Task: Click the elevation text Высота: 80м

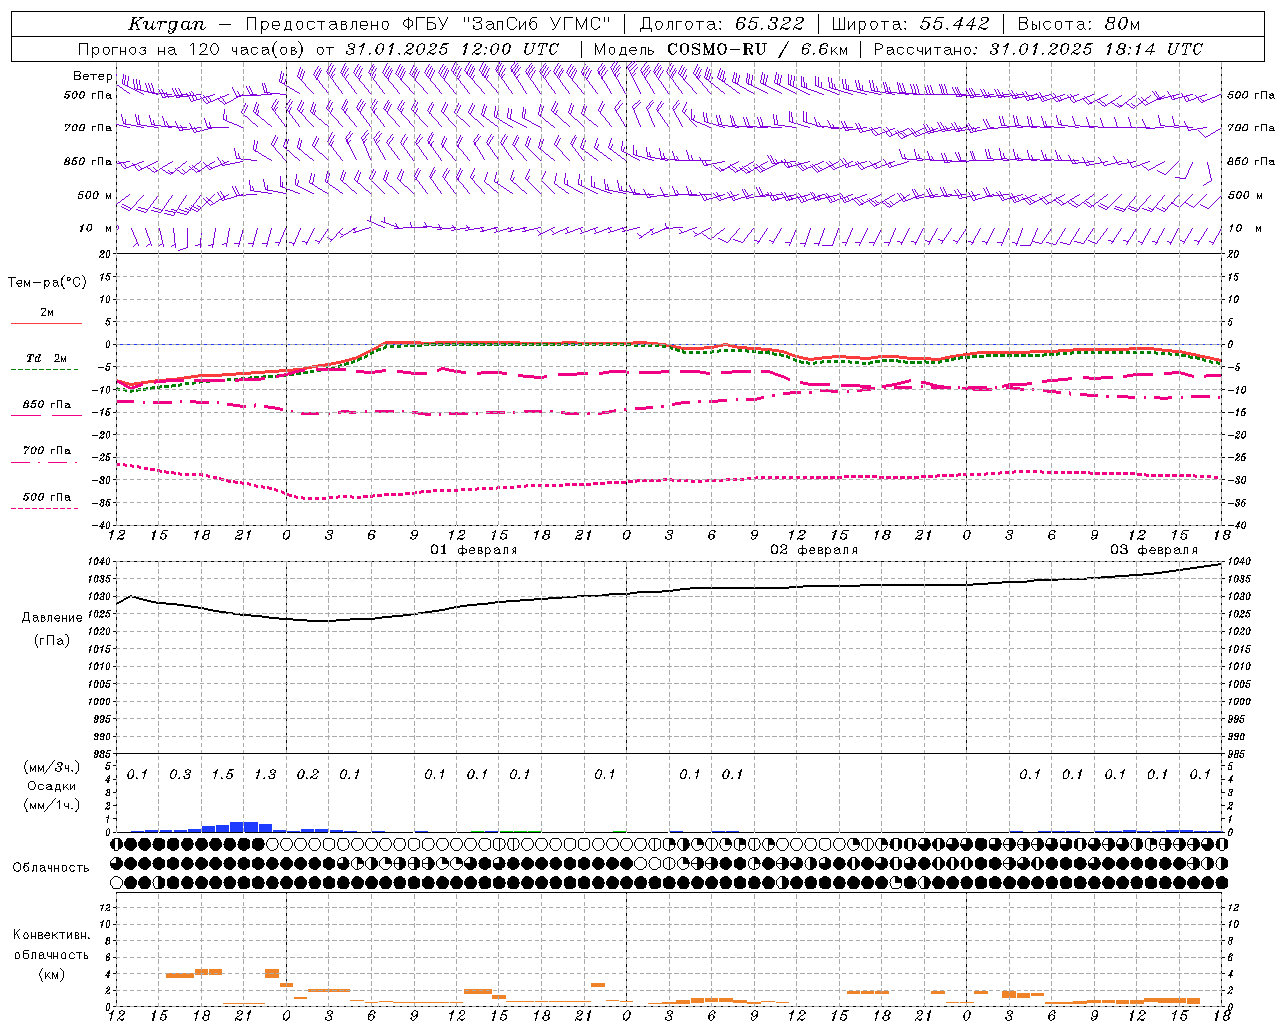Action: [1079, 24]
